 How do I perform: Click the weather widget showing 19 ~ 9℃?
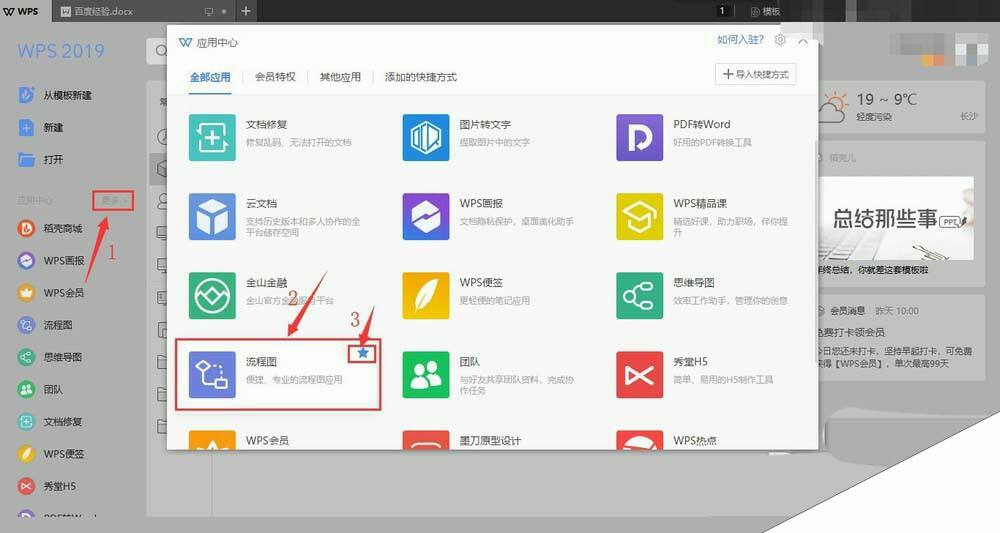(899, 107)
